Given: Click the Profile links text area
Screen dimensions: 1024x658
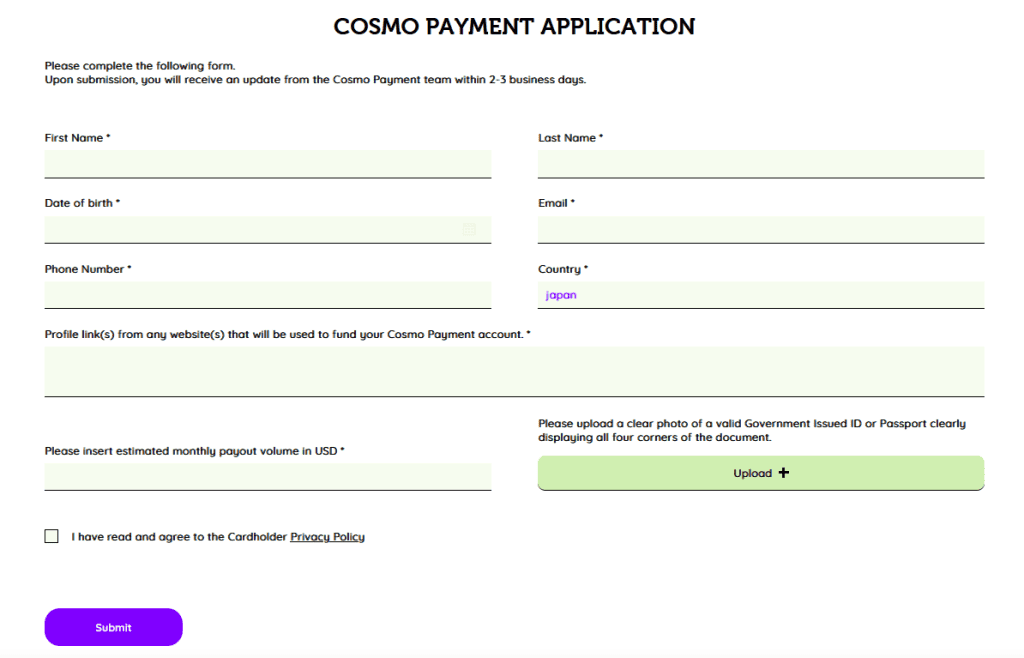Looking at the screenshot, I should click(x=514, y=371).
